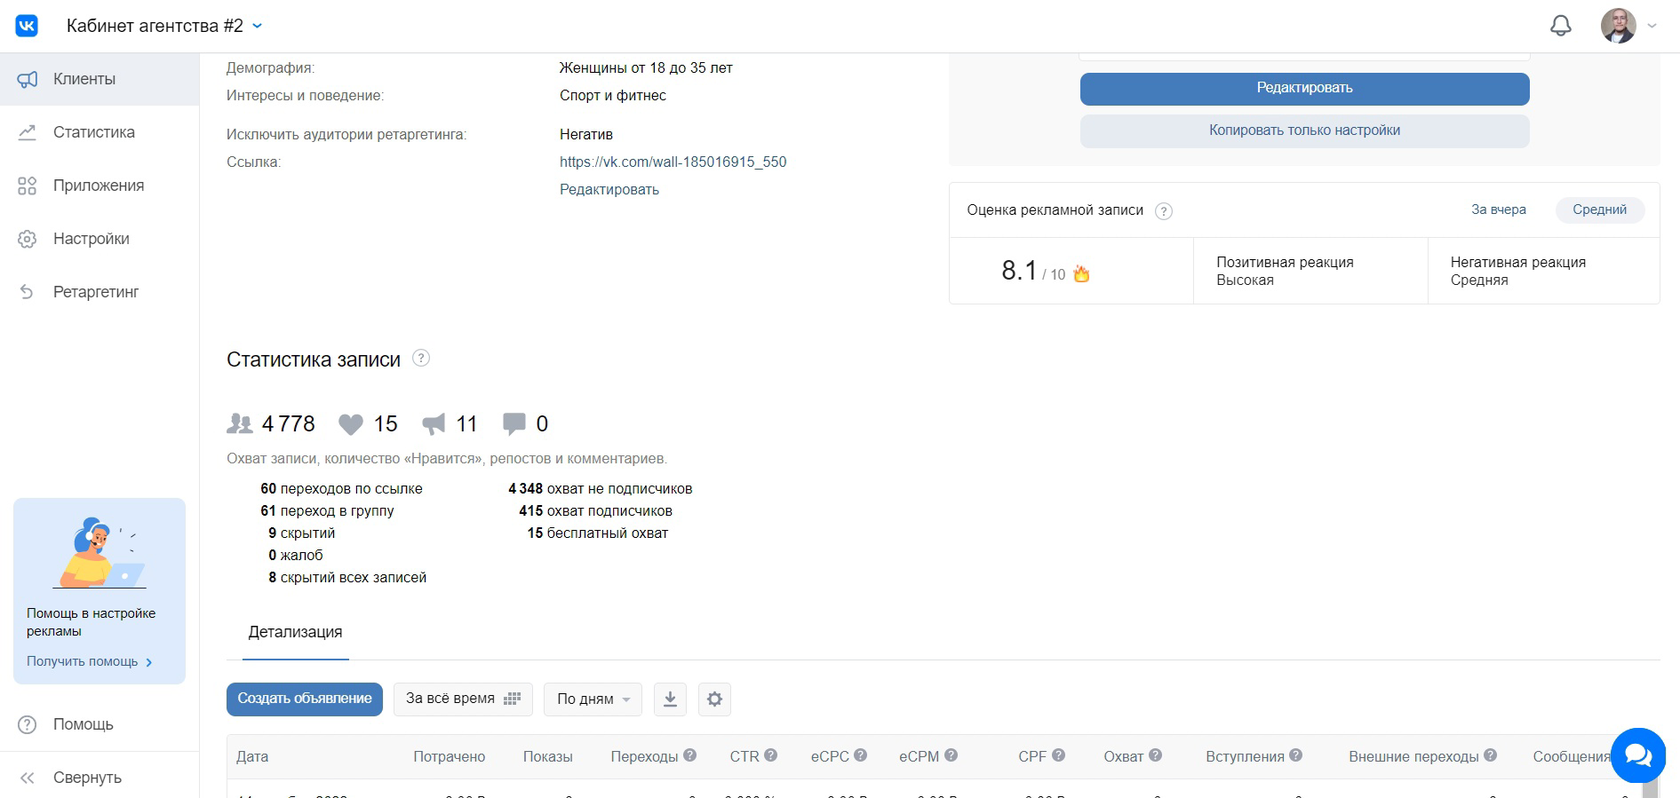Click Копировать только настройки button

point(1304,131)
